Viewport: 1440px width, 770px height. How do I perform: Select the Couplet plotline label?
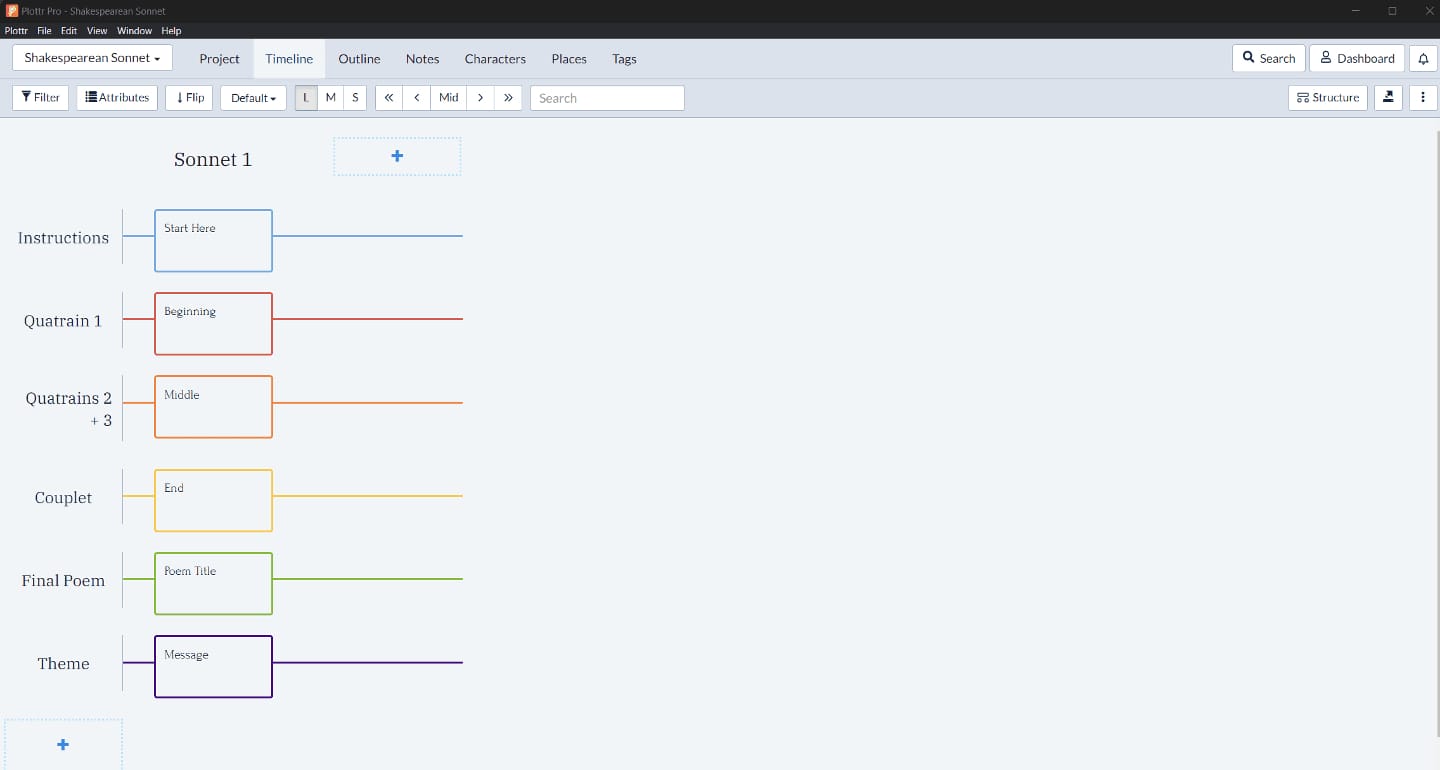tap(63, 497)
